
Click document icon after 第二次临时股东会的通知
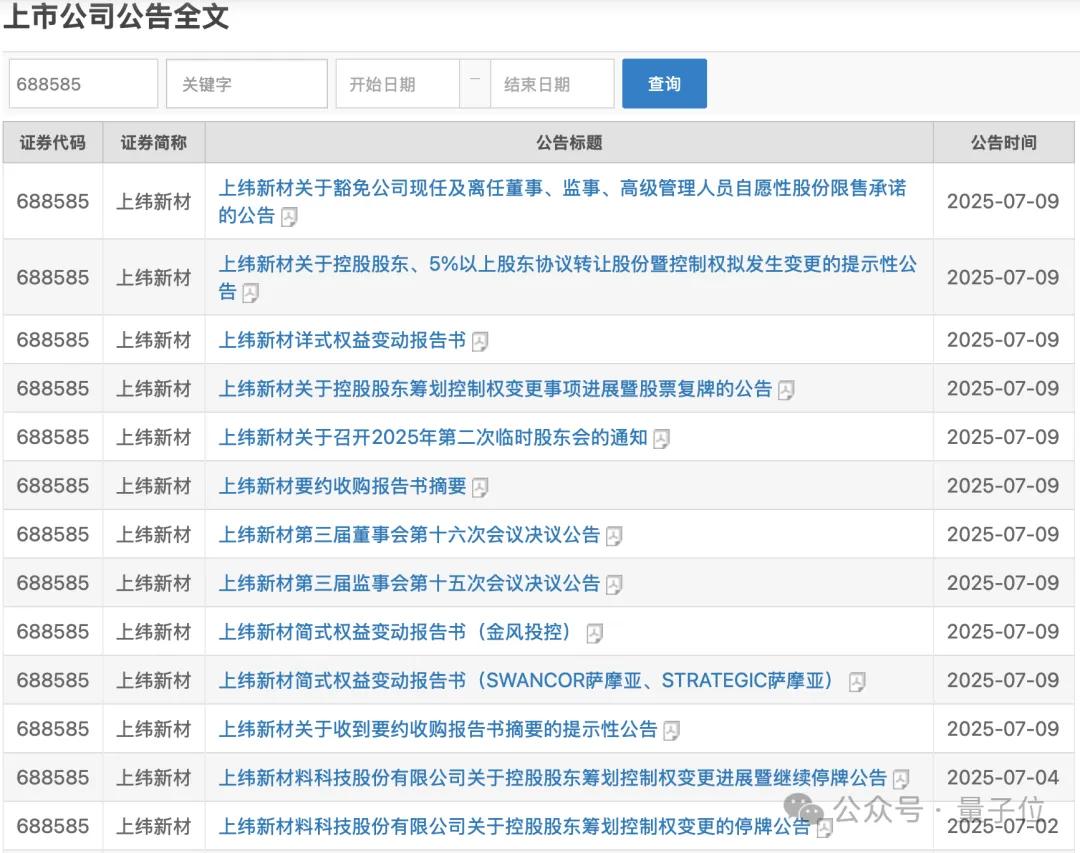tap(661, 439)
